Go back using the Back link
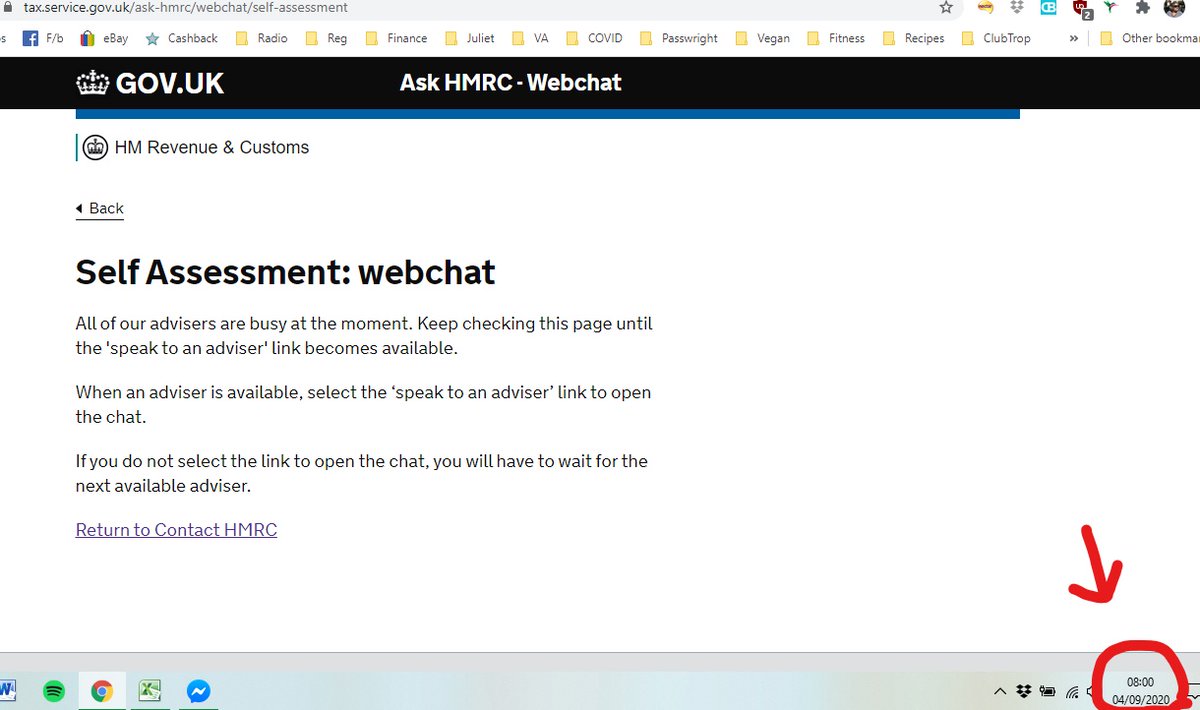Image resolution: width=1200 pixels, height=710 pixels. pyautogui.click(x=99, y=208)
